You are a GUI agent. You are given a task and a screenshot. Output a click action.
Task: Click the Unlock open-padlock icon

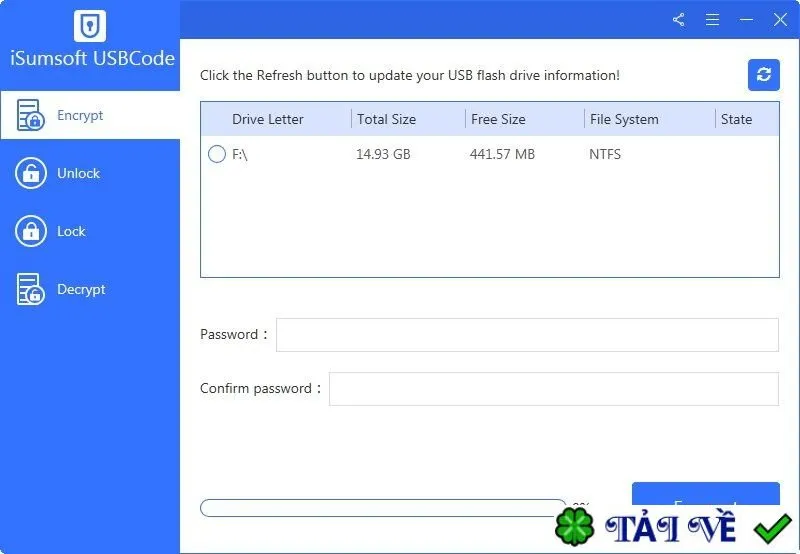(x=31, y=173)
